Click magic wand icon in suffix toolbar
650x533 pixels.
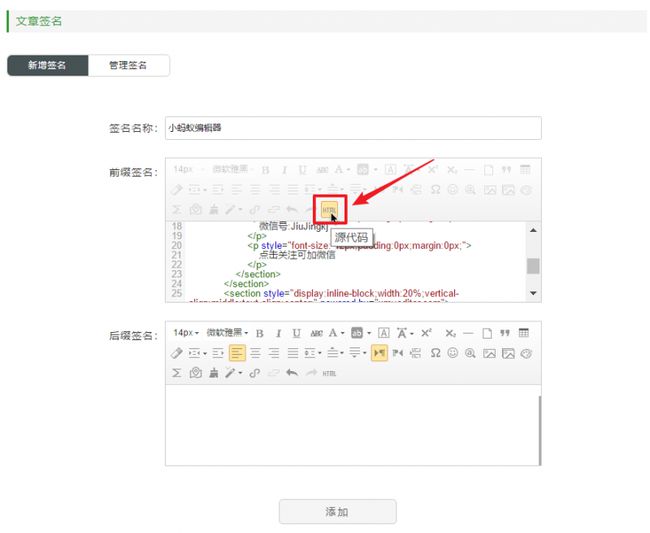230,373
